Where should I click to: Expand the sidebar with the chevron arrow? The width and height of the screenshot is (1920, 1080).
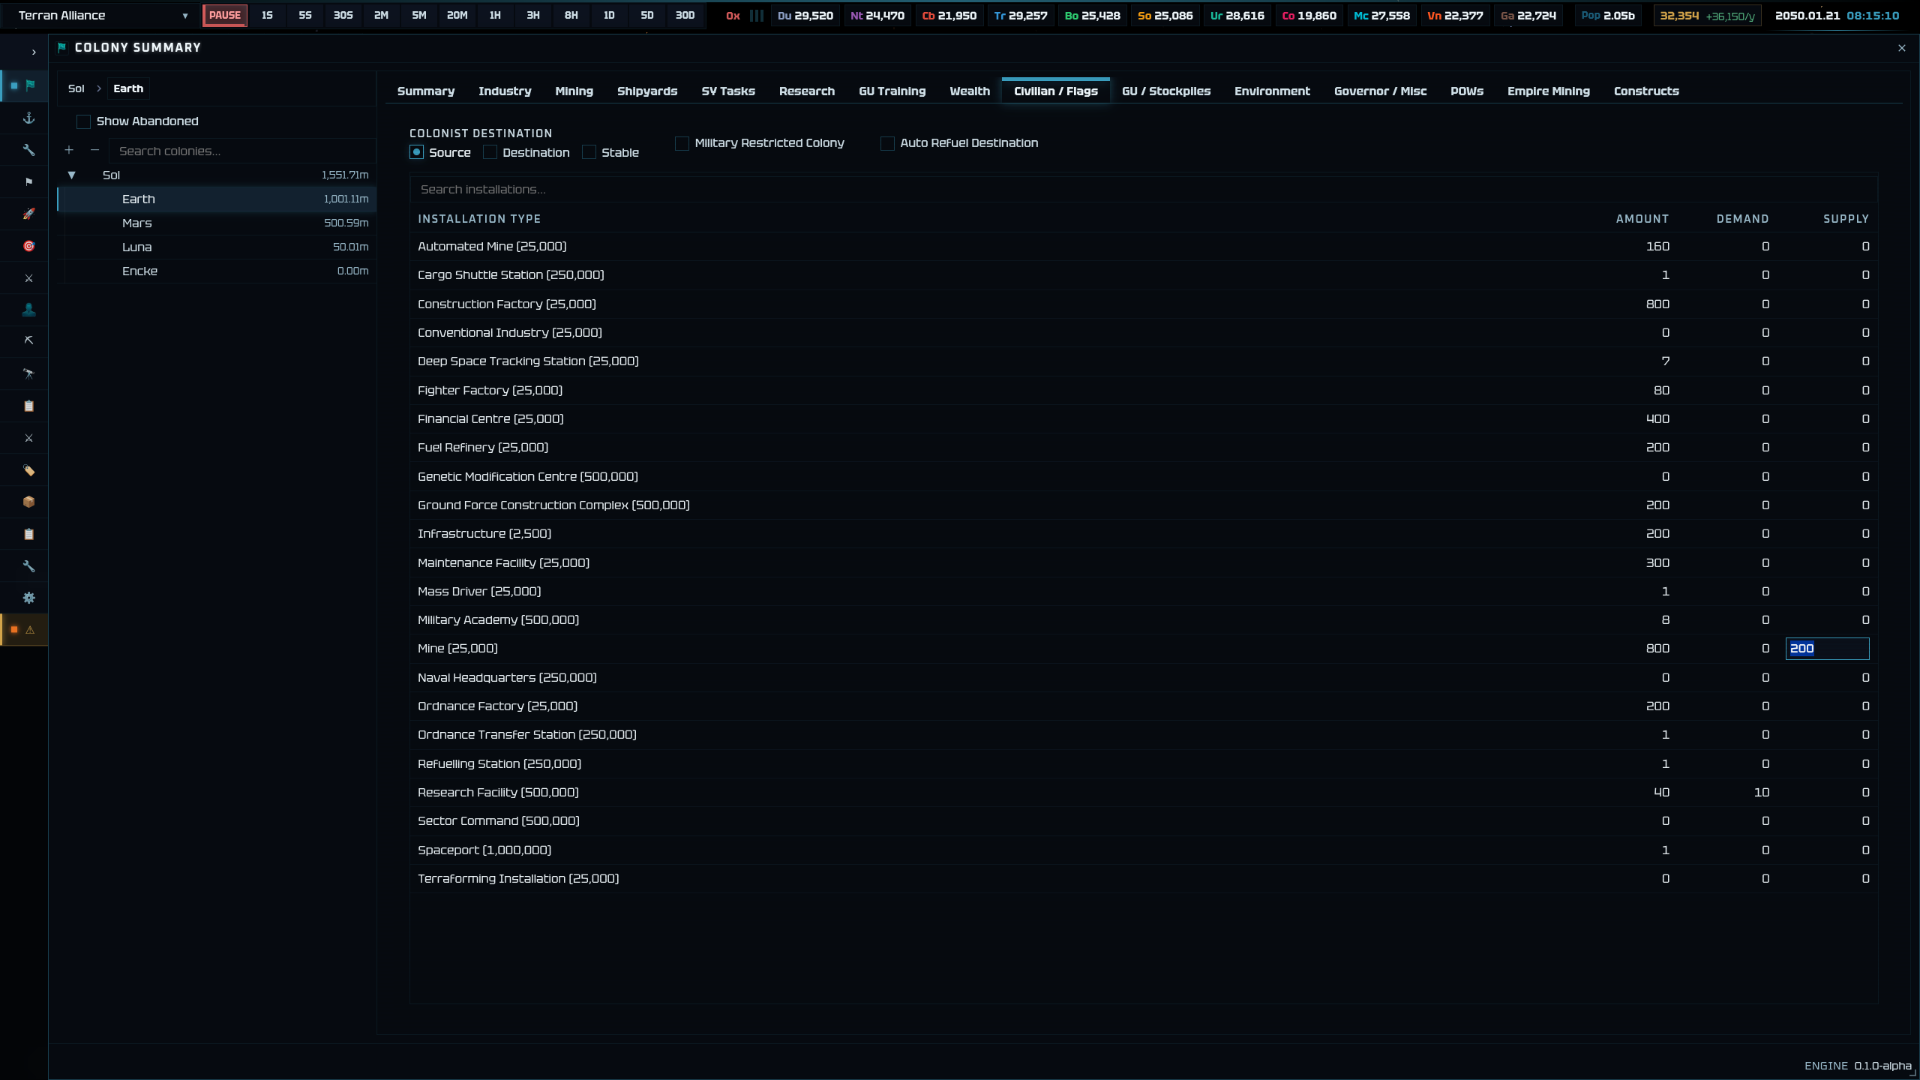34,52
